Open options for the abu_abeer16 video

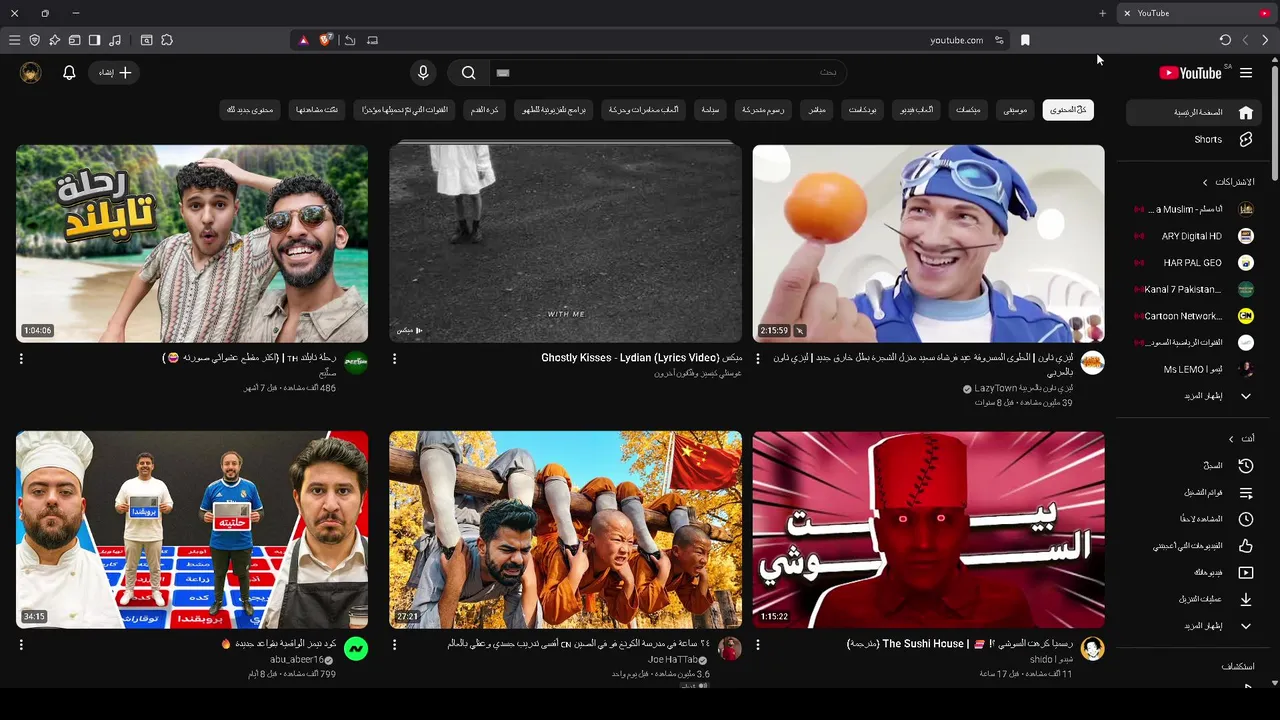click(21, 645)
